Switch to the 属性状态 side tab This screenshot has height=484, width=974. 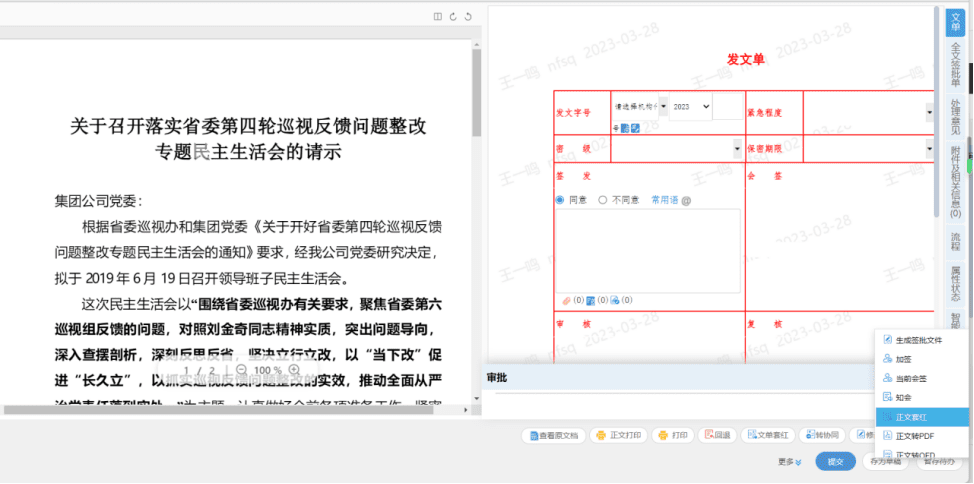[955, 283]
